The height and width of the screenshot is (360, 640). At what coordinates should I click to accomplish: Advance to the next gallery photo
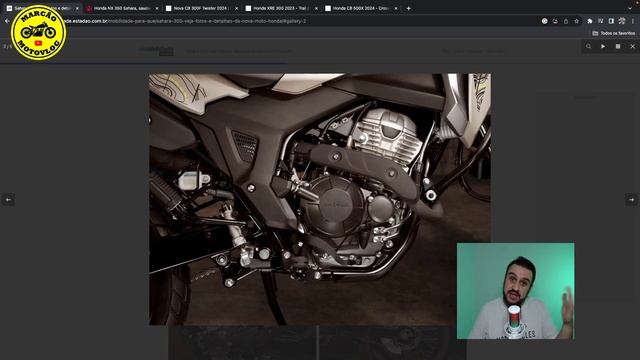pos(631,200)
